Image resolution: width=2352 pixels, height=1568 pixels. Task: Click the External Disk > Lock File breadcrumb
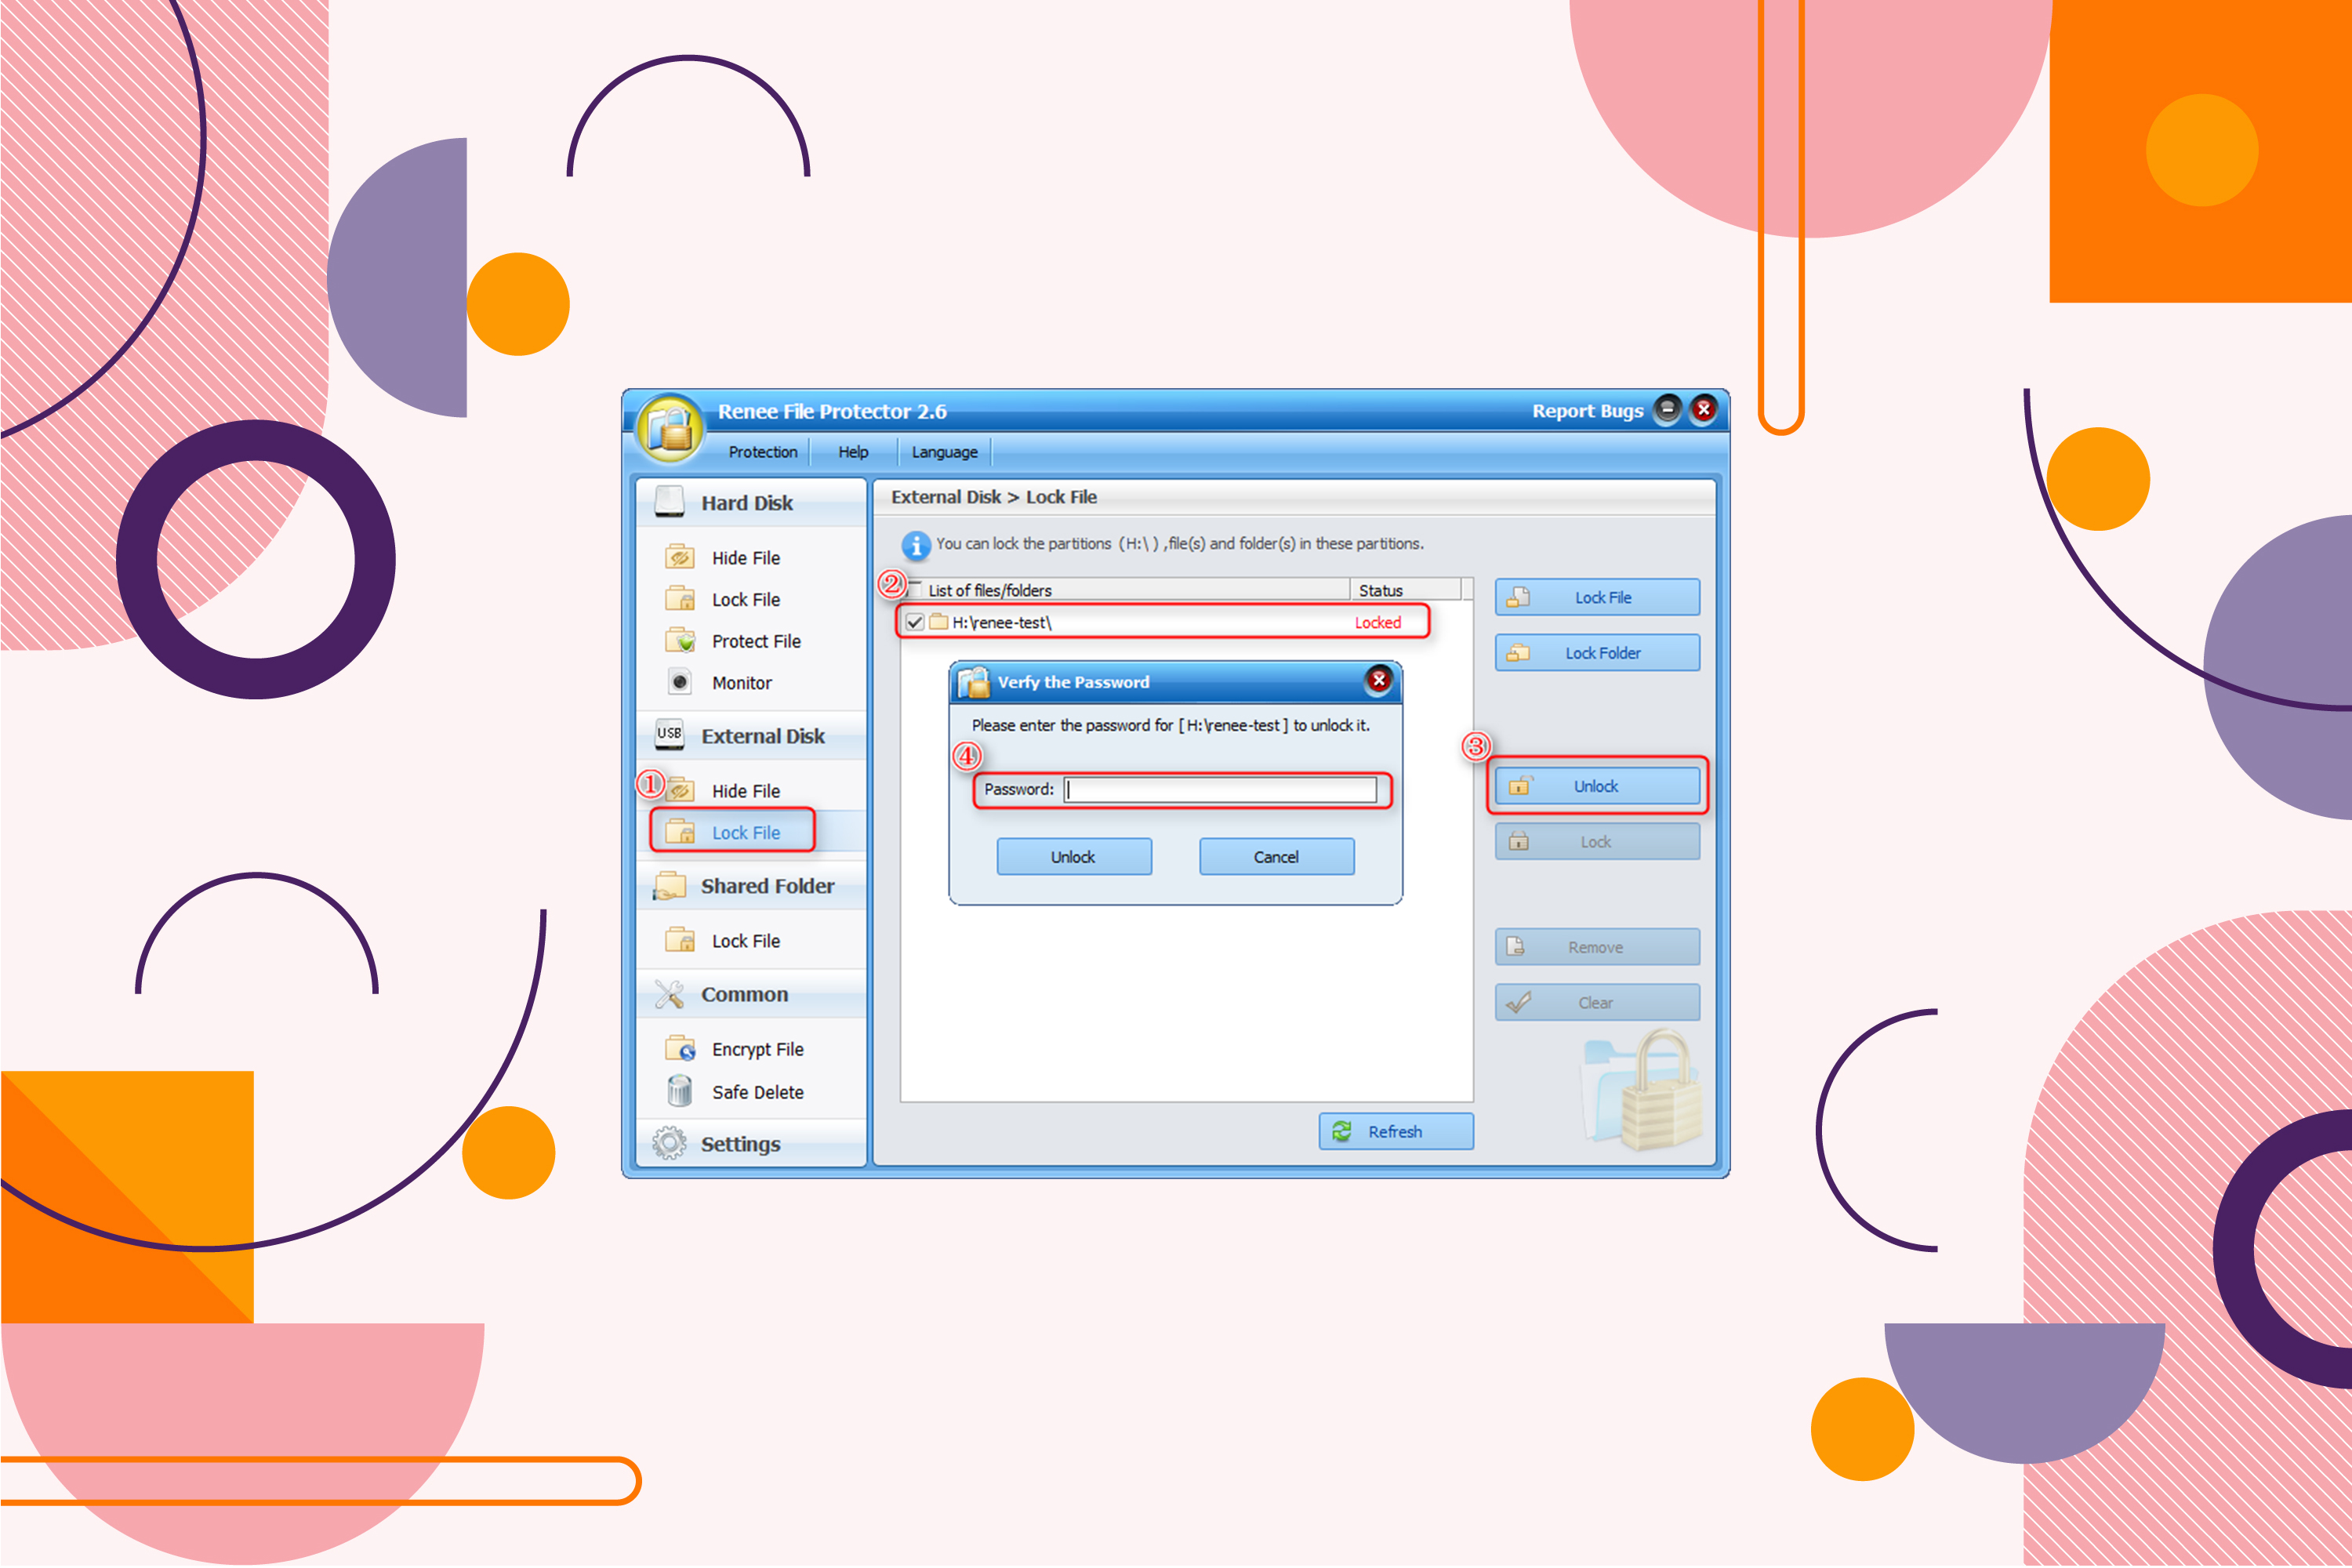[994, 497]
